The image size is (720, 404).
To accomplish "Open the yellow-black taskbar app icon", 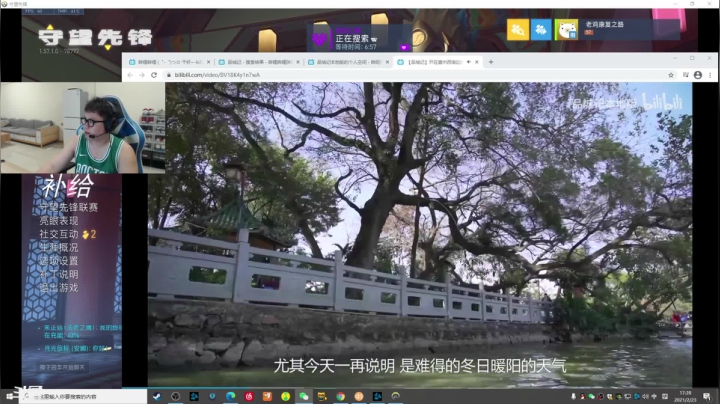I will point(322,396).
